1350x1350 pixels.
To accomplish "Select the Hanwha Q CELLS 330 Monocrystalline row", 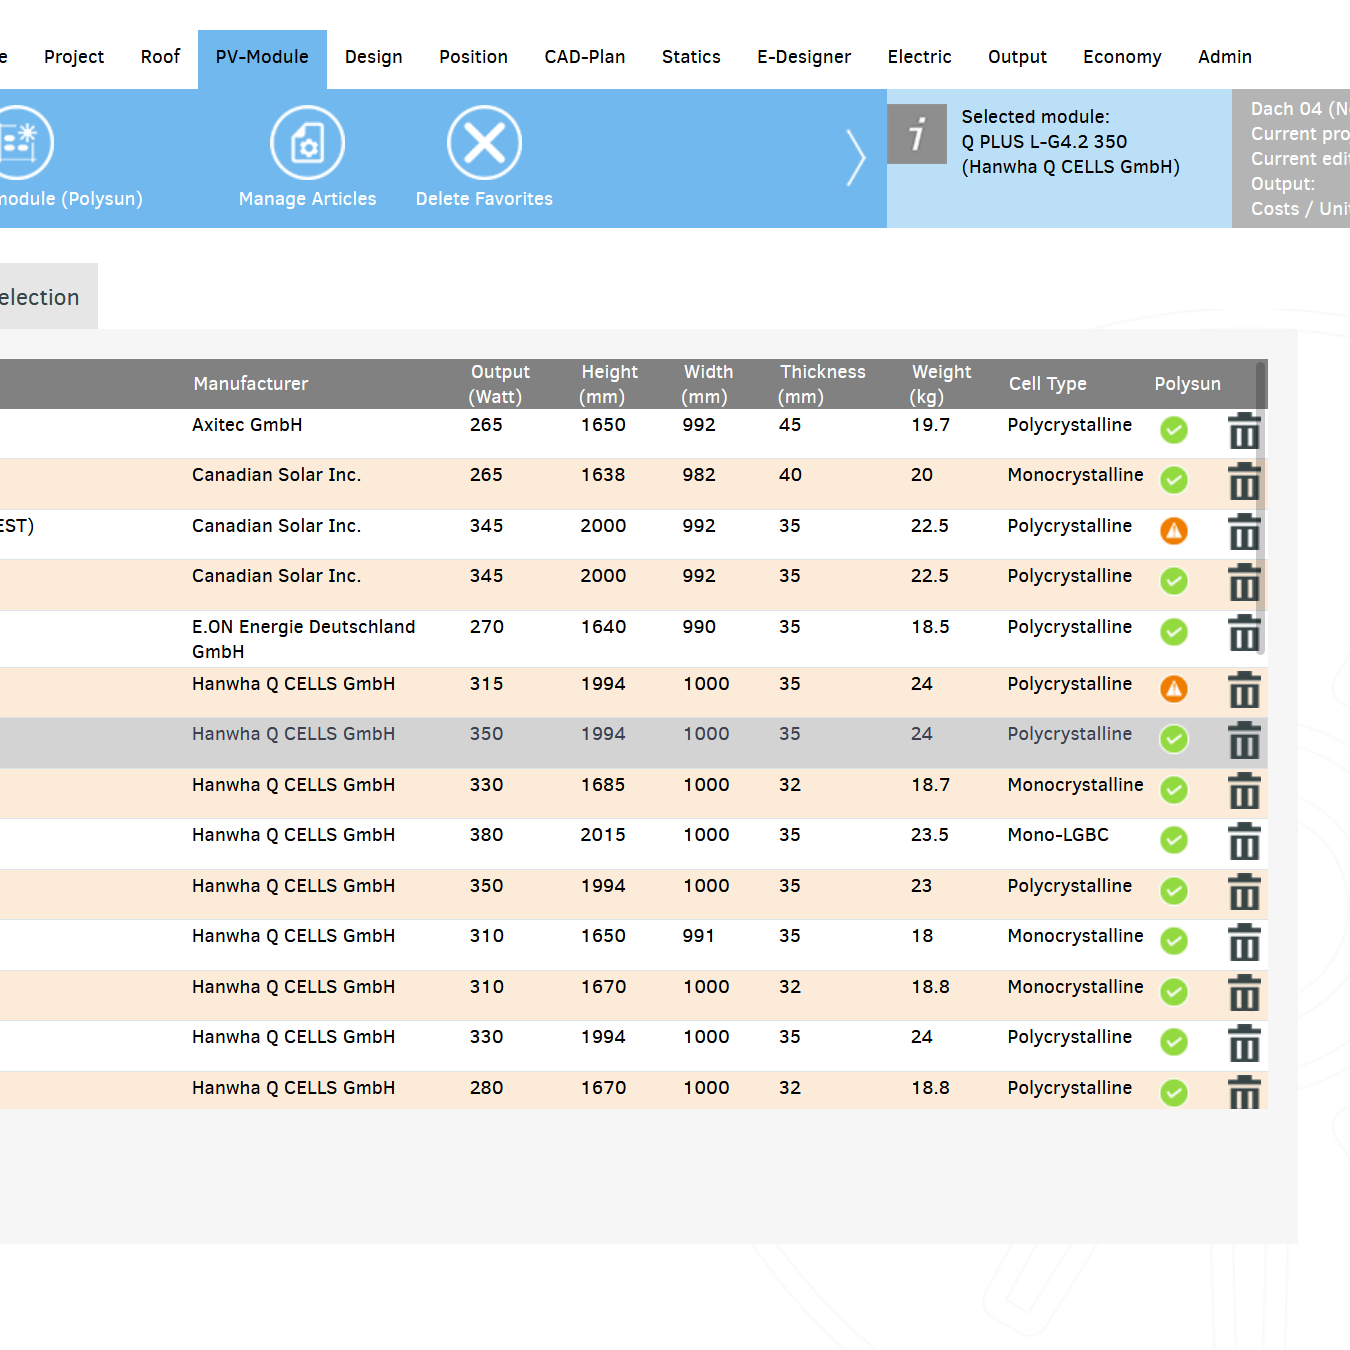I will click(634, 793).
